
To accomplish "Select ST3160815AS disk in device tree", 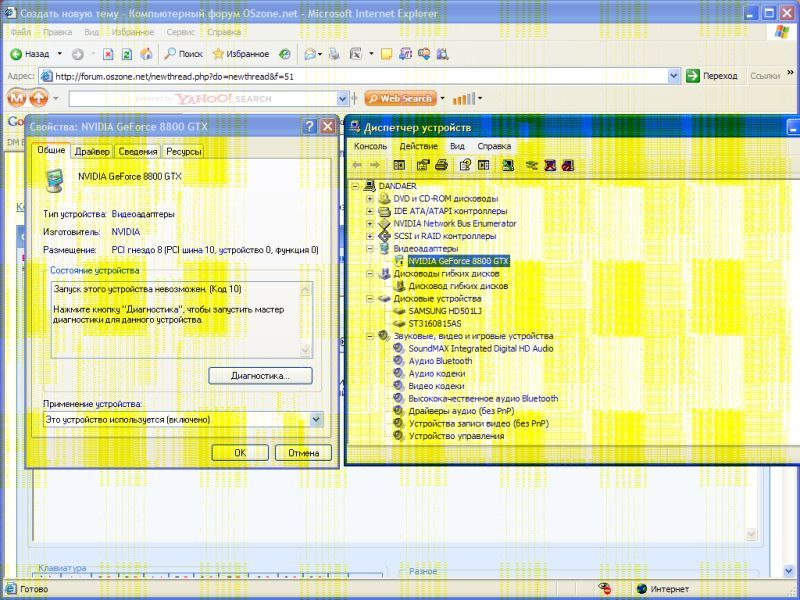I will pos(435,323).
